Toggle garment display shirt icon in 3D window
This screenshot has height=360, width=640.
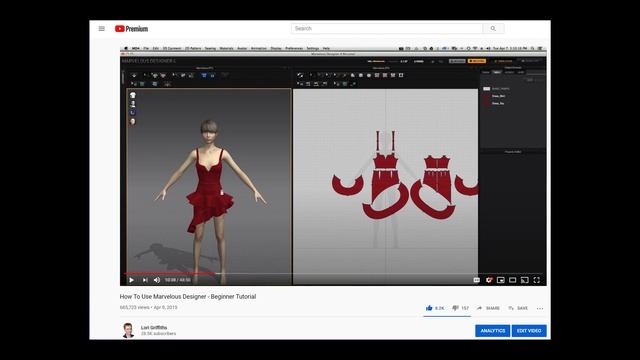click(x=133, y=95)
